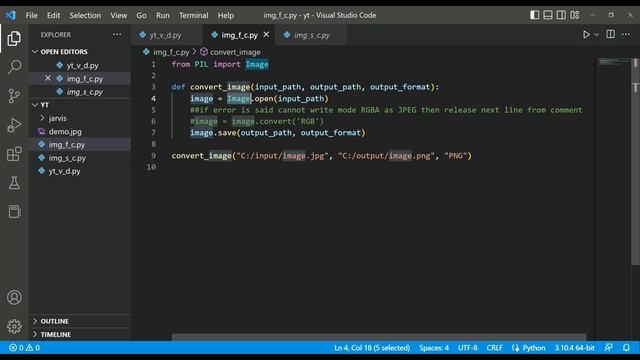640x360 pixels.
Task: Select interpreter 3.10.4 64-bit
Action: pos(574,348)
